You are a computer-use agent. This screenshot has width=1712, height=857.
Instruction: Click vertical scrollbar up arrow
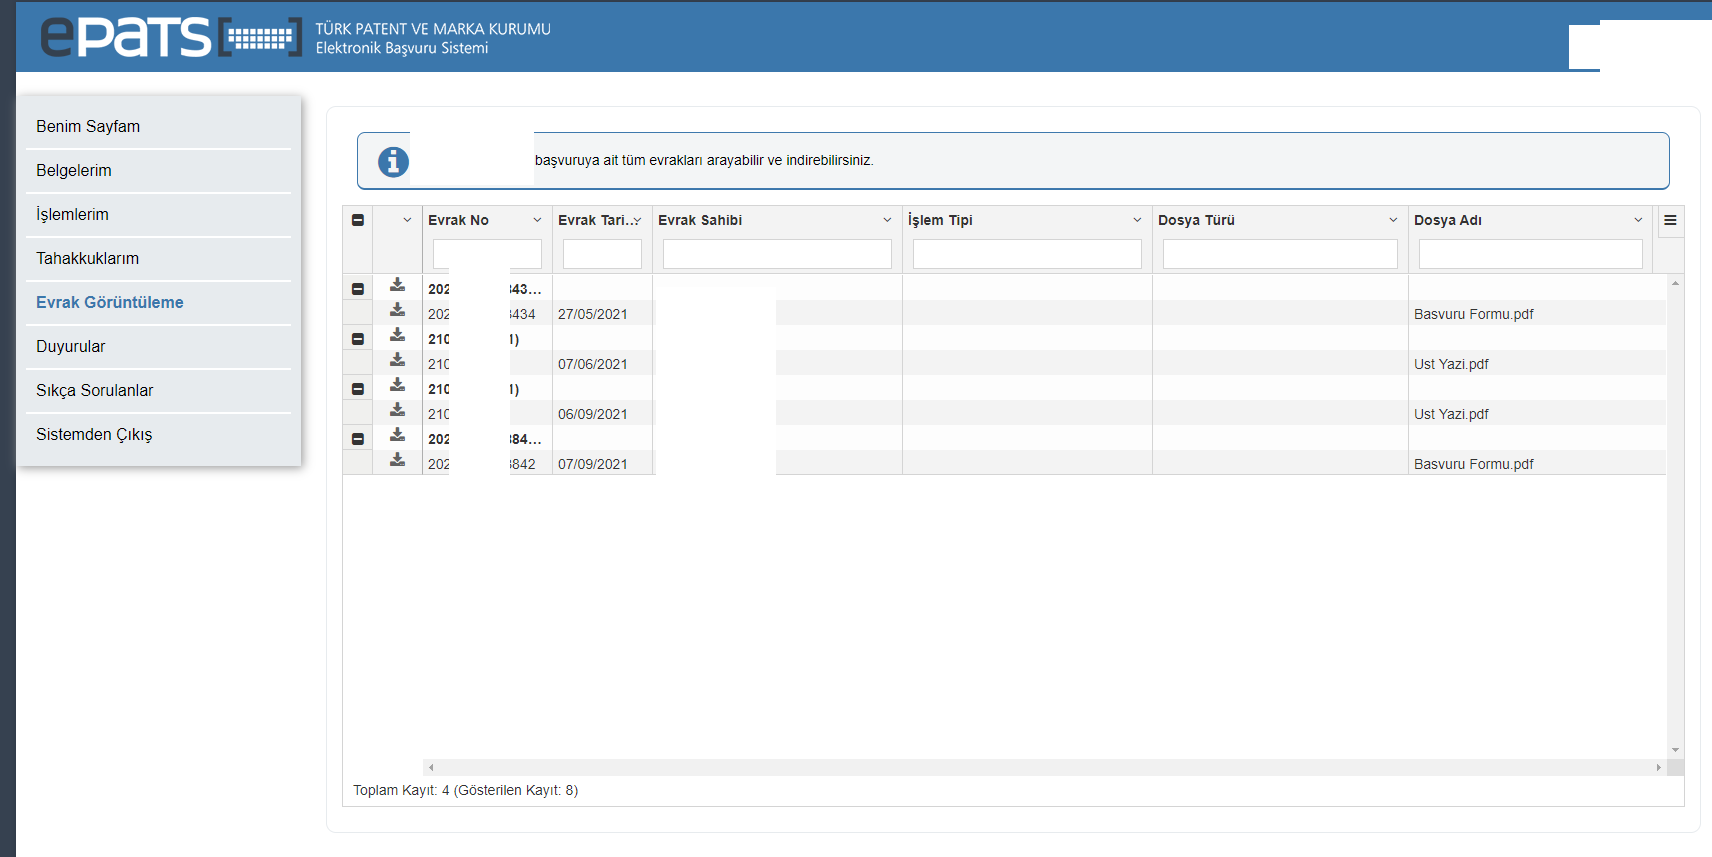pos(1675,283)
